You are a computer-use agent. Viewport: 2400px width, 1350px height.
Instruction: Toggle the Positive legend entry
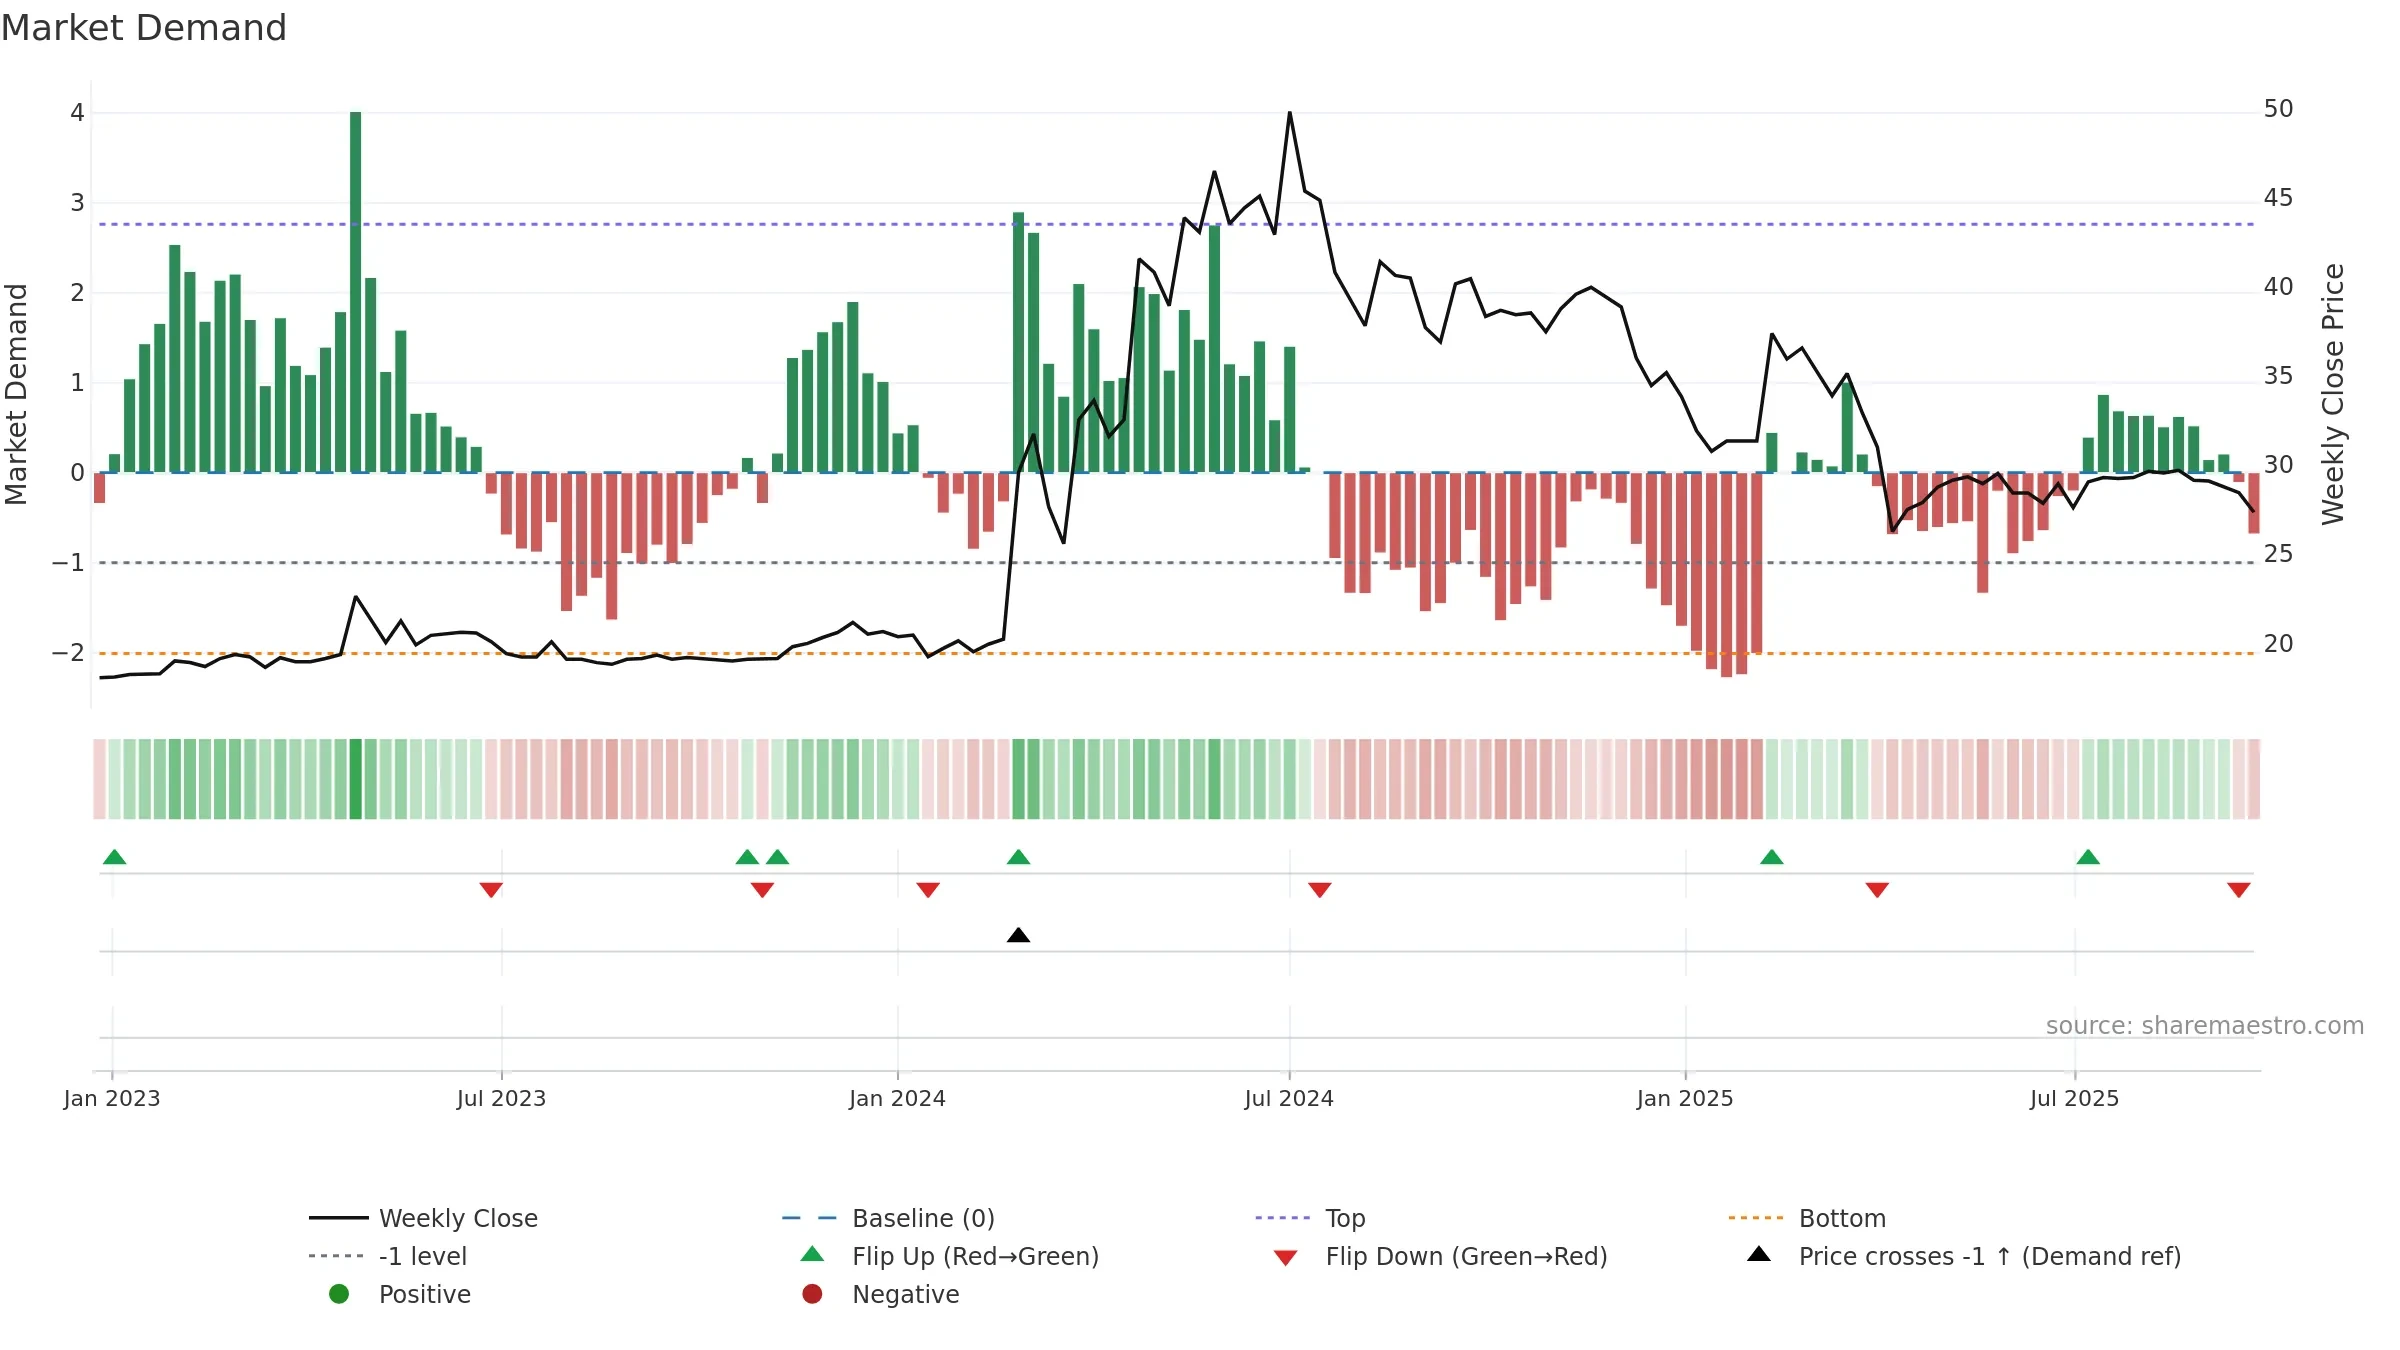pos(400,1294)
